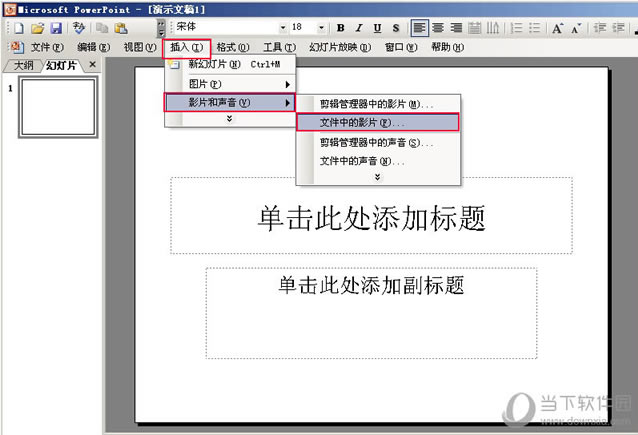
Task: Paste clipboard contents with paste icon
Action: coord(121,28)
